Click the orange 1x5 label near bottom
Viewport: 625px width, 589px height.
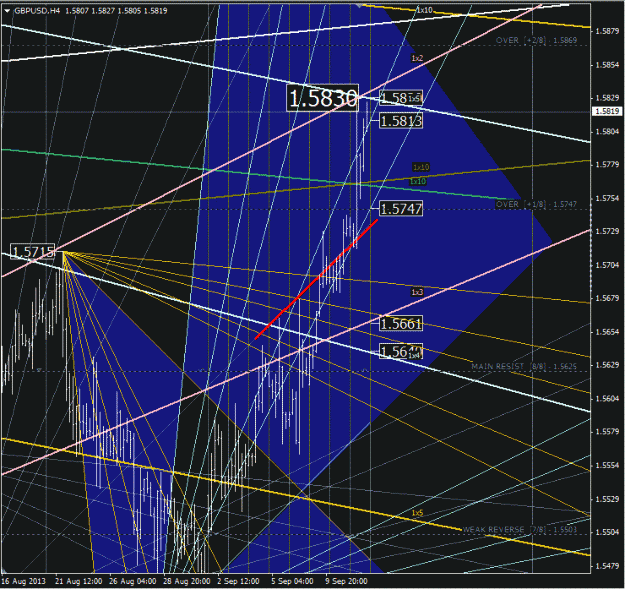(x=417, y=513)
